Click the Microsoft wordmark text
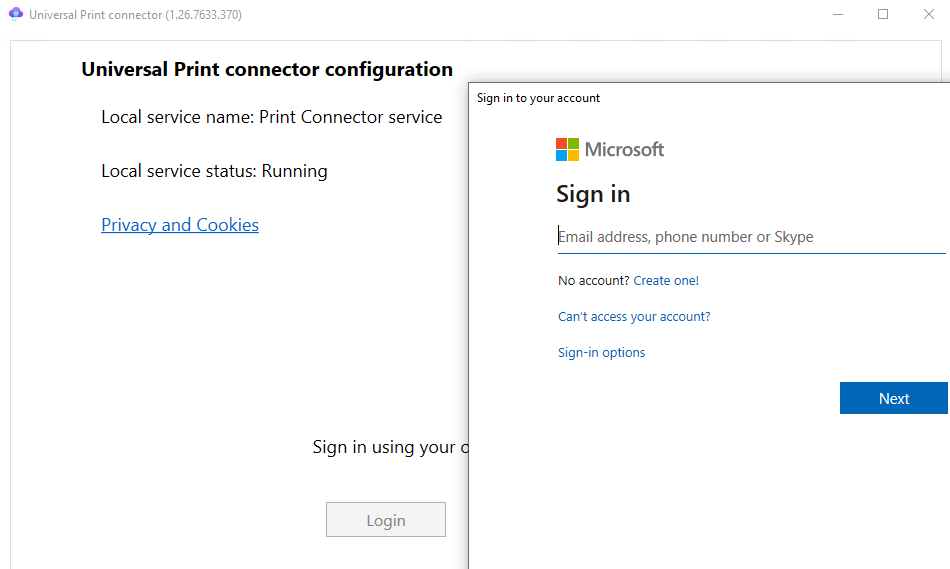 624,149
